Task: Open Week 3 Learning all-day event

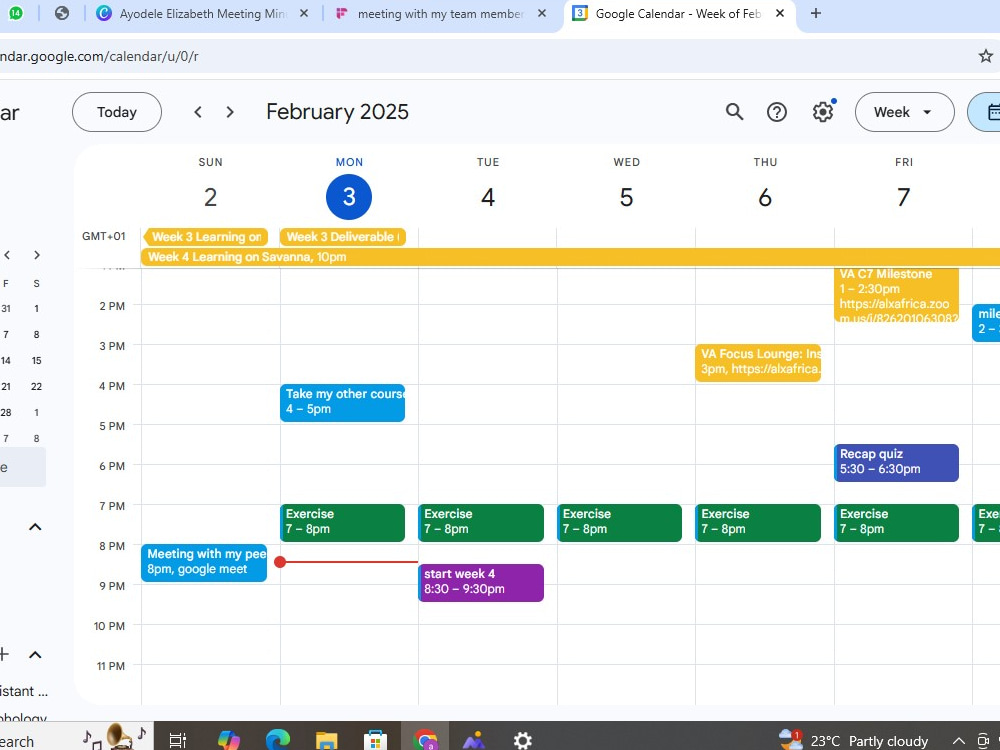Action: (x=206, y=237)
